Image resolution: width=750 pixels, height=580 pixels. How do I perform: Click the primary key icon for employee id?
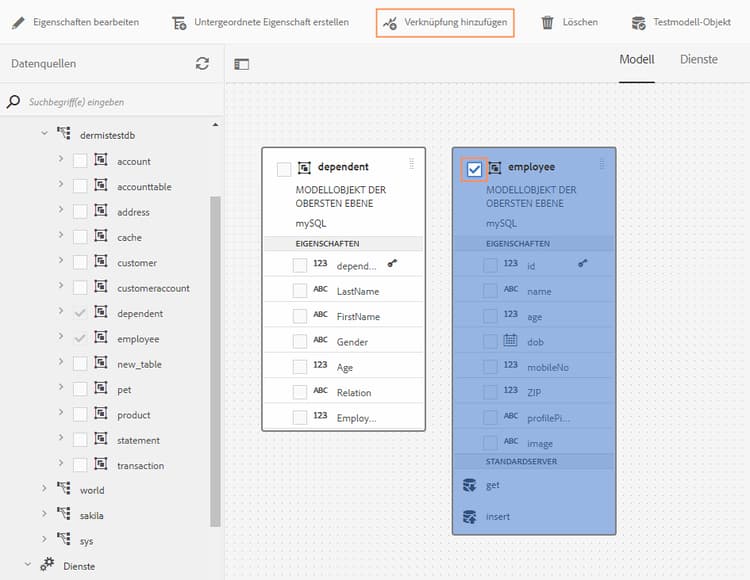click(583, 263)
